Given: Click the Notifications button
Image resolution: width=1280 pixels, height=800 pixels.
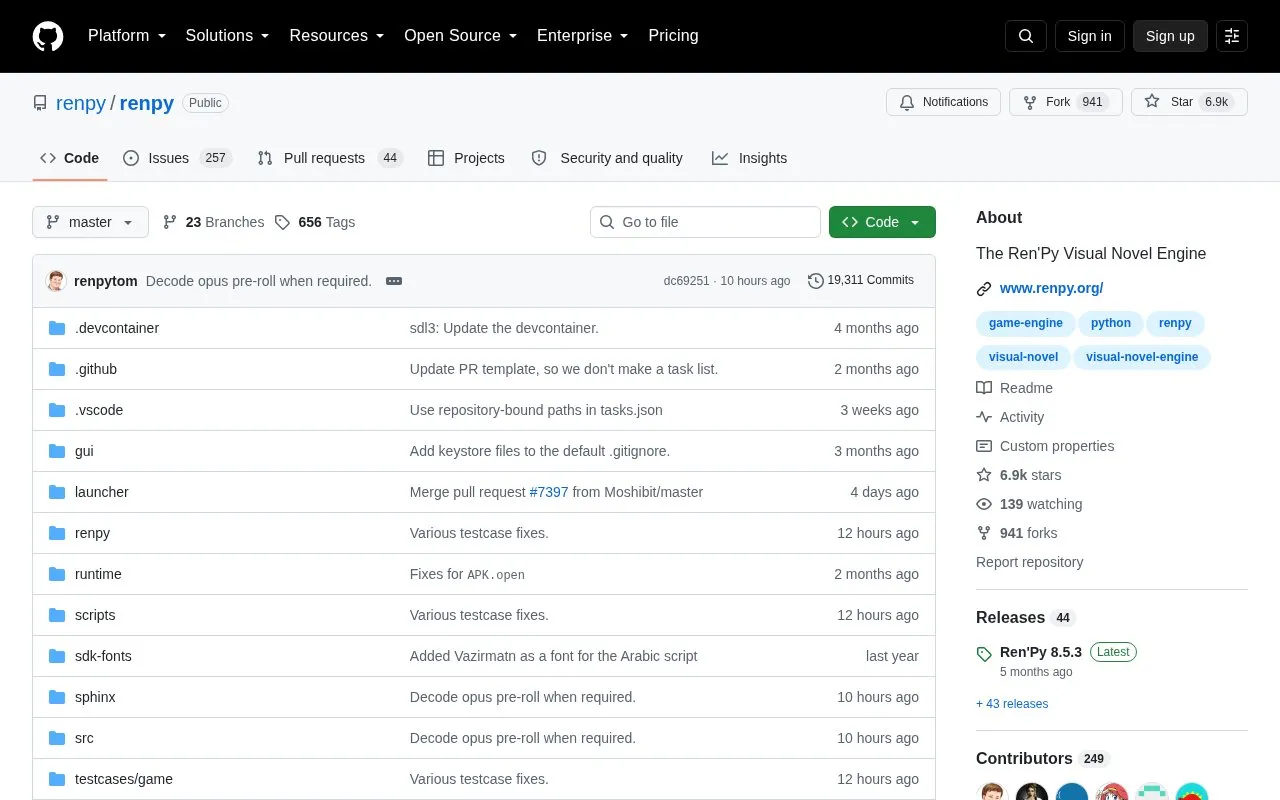Looking at the screenshot, I should (943, 102).
